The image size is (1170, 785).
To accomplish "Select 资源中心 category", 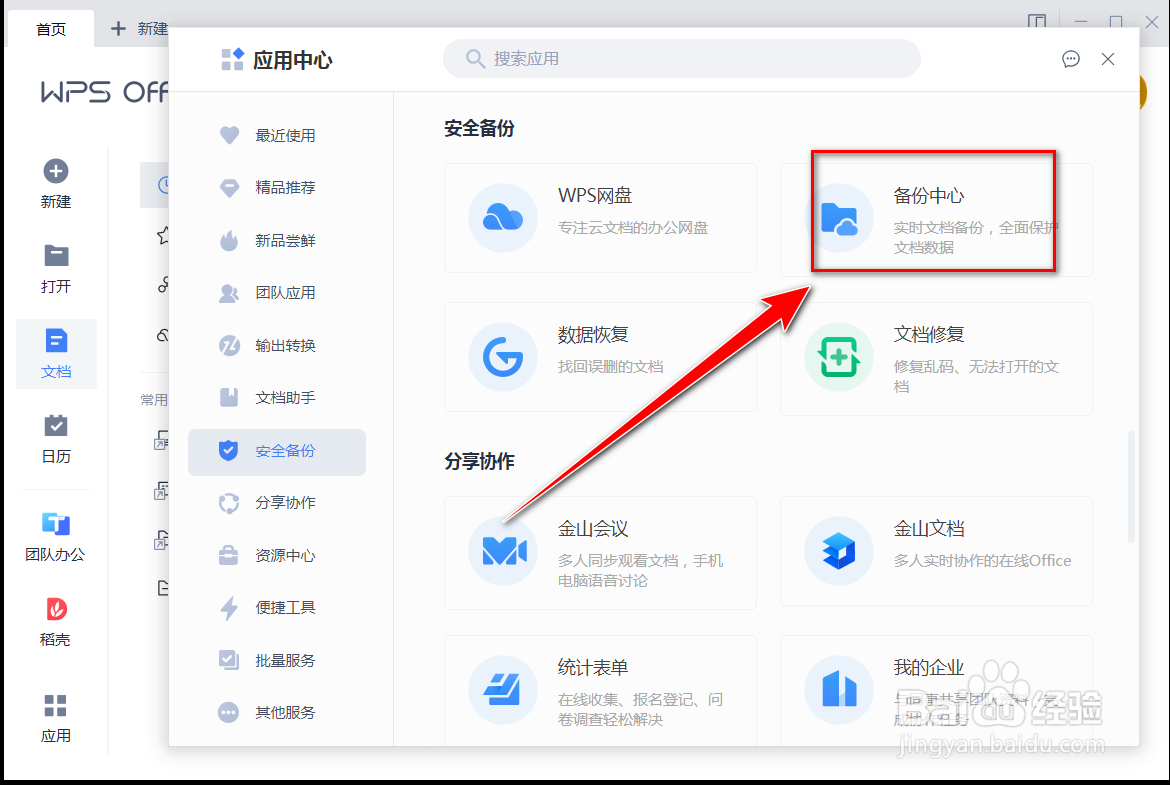I will [277, 555].
